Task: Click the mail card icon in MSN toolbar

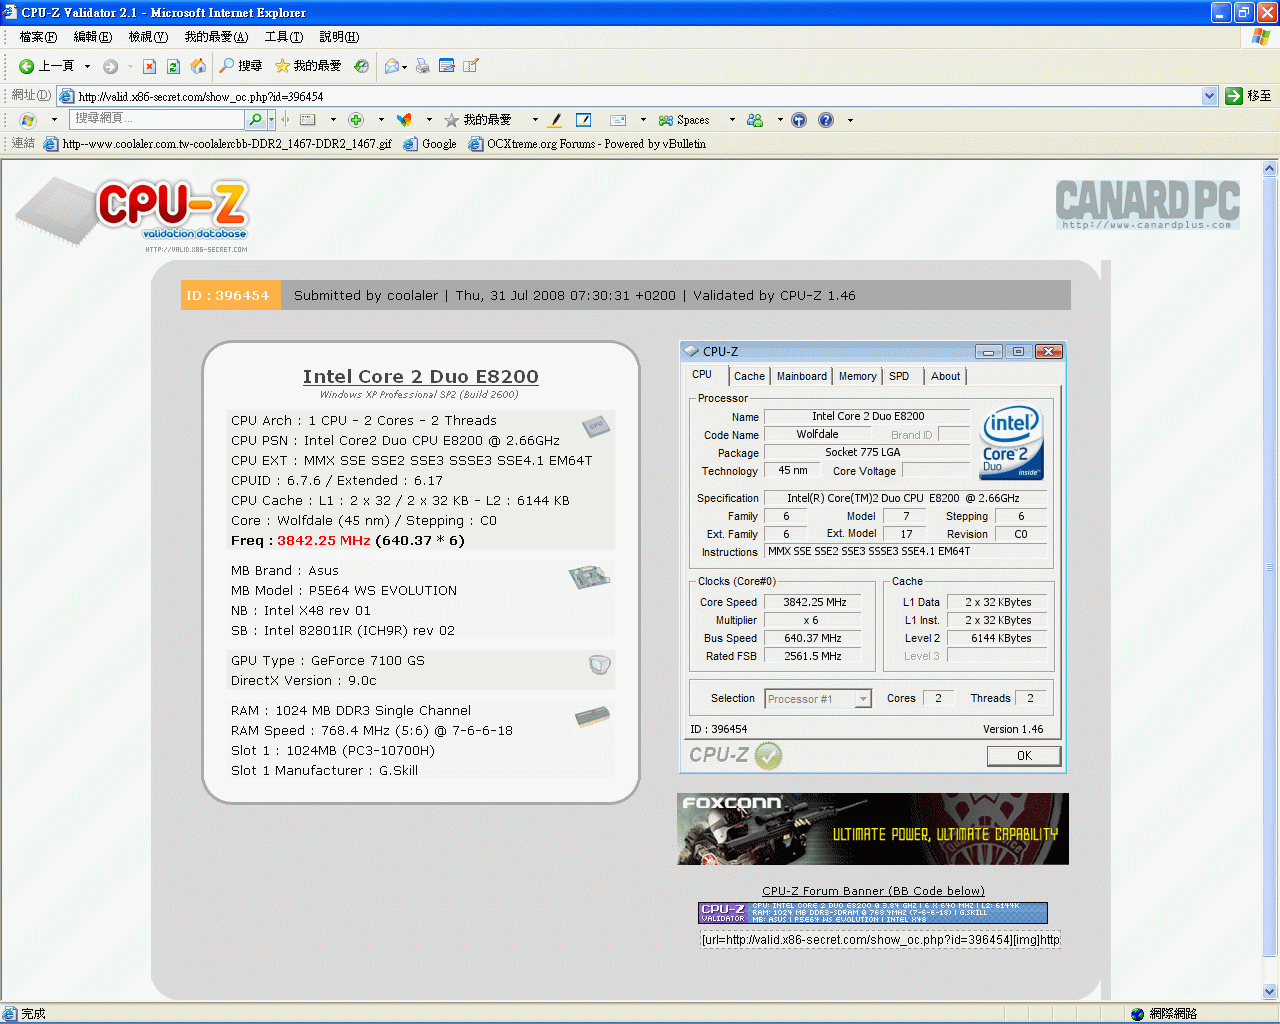Action: (618, 120)
